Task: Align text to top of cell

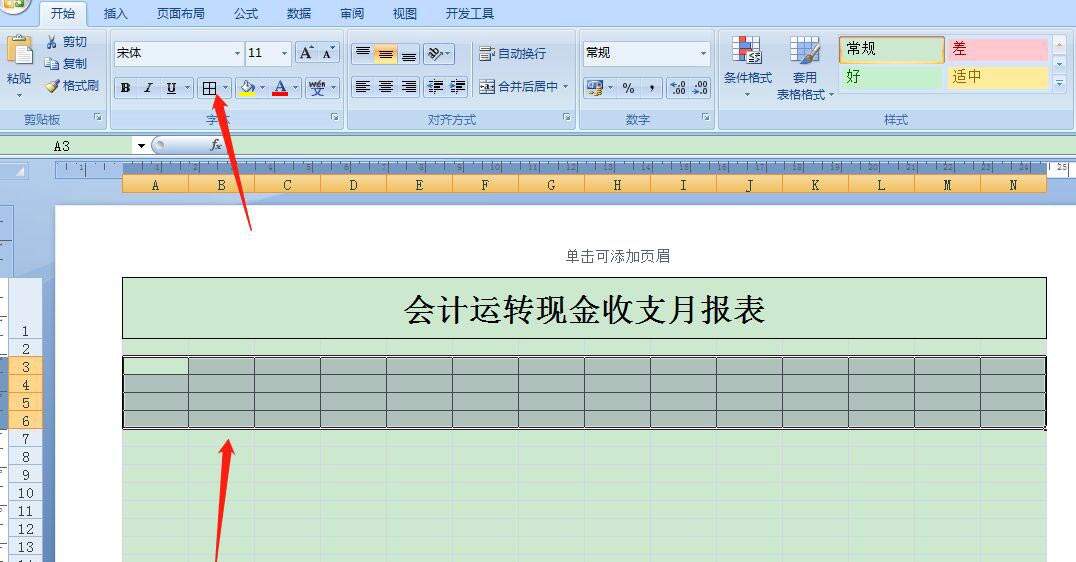Action: pyautogui.click(x=362, y=53)
